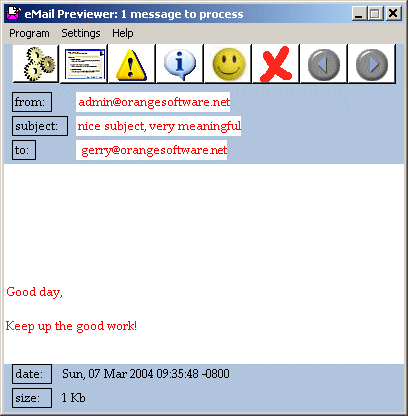Go to previous message with left arrow

(x=324, y=63)
